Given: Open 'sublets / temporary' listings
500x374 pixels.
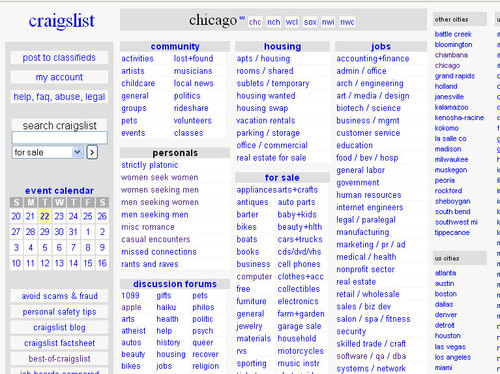Looking at the screenshot, I should pos(273,83).
